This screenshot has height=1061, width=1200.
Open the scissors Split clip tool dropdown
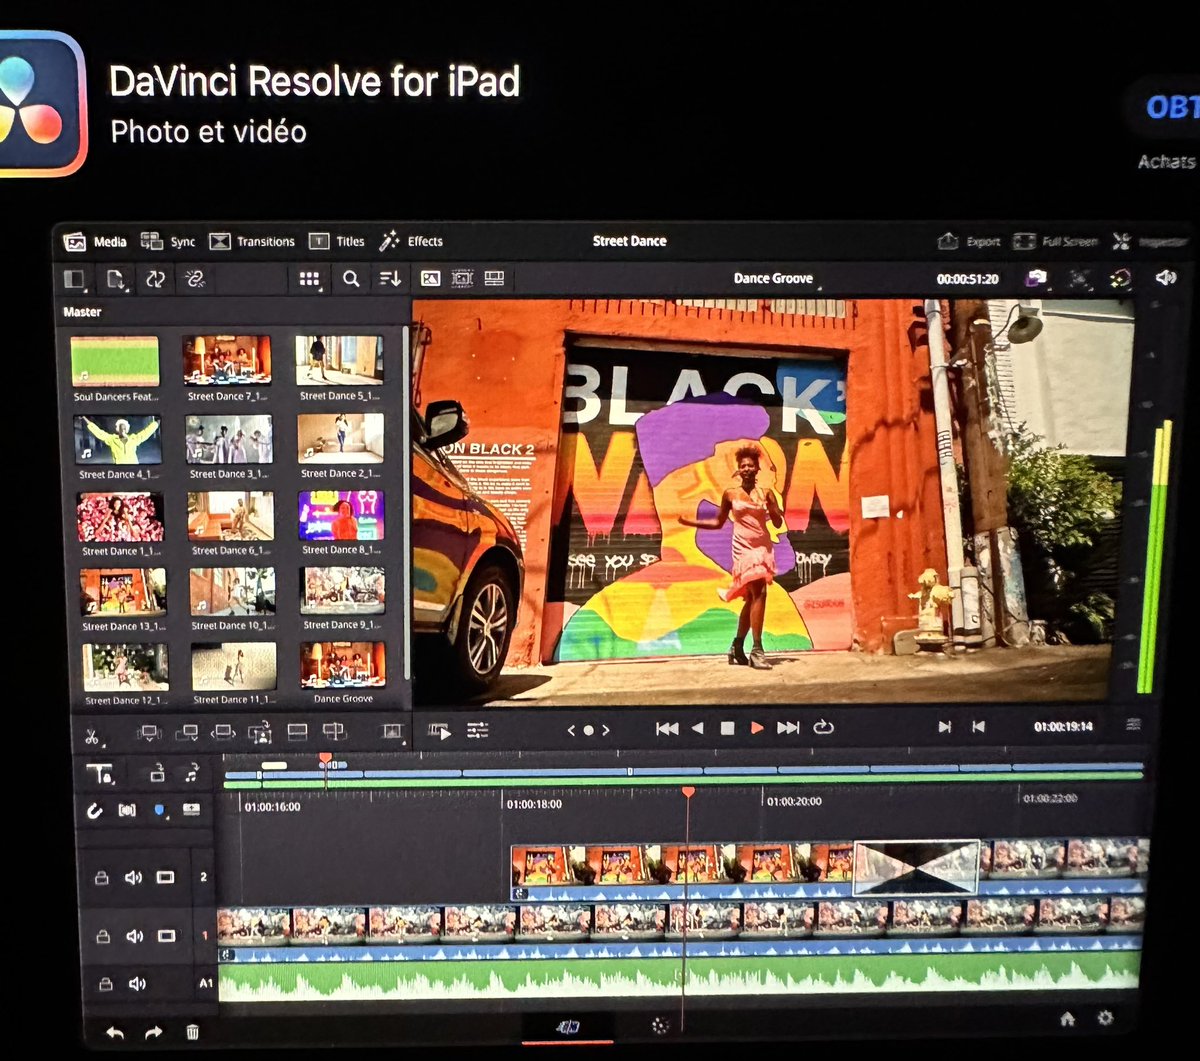92,737
